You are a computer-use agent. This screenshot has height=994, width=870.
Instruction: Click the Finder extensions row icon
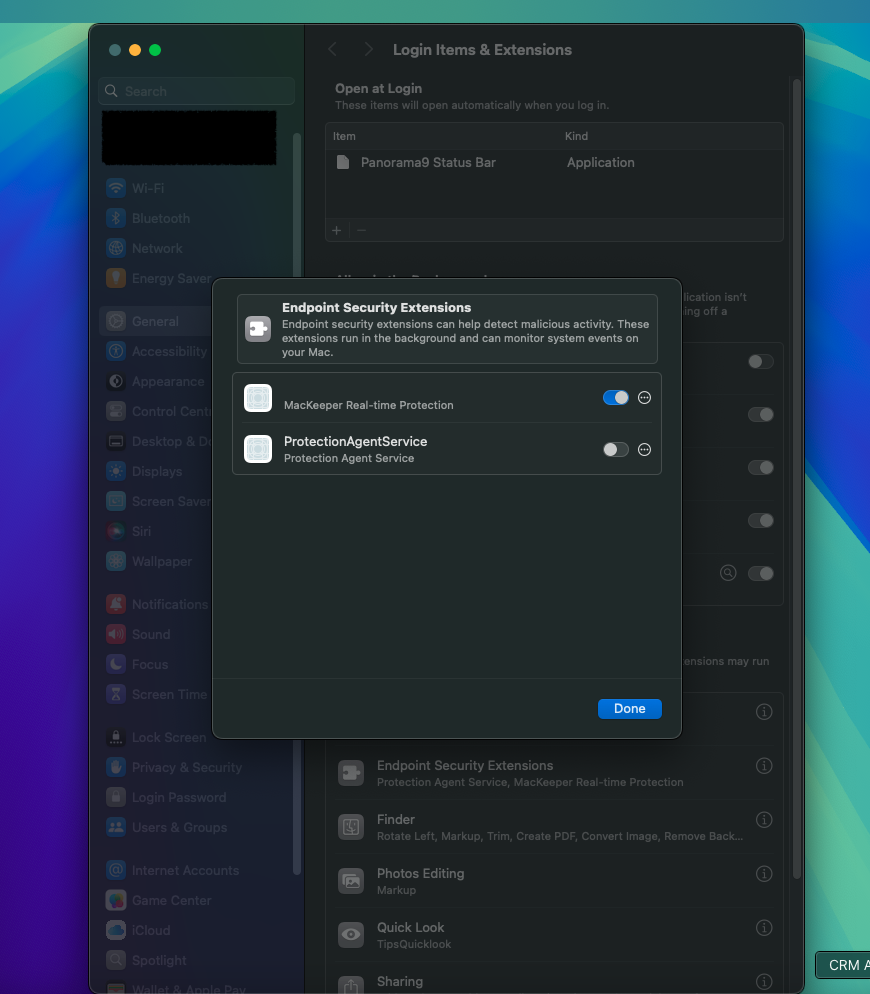(x=351, y=827)
